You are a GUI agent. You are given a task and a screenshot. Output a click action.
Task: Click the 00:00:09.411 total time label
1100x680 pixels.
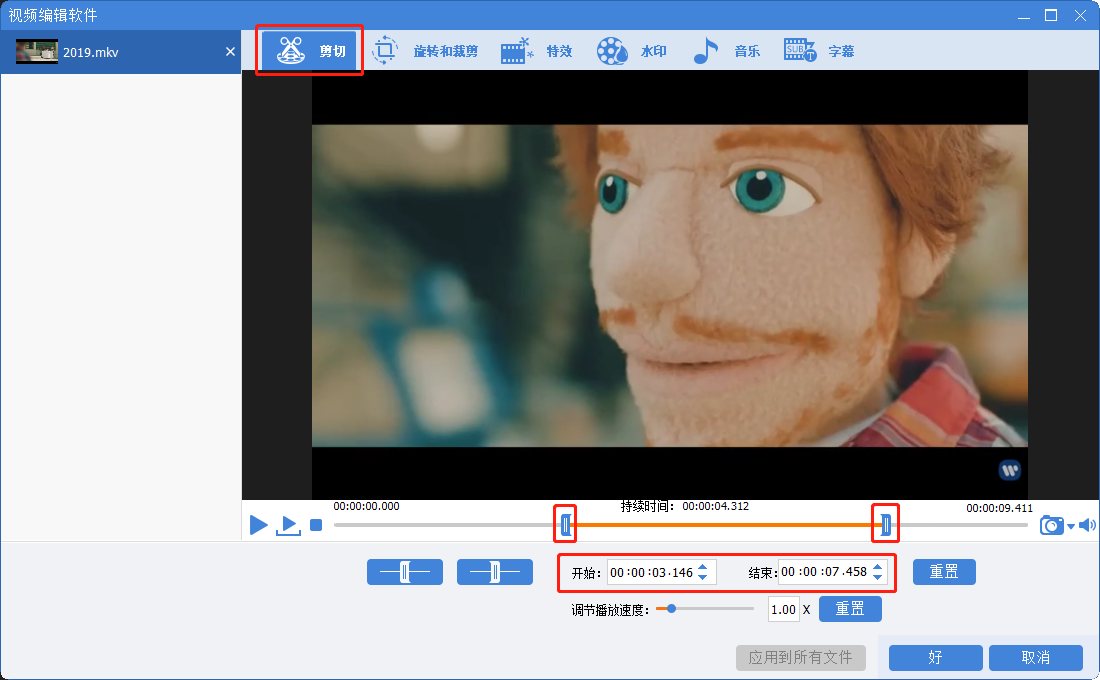1000,508
